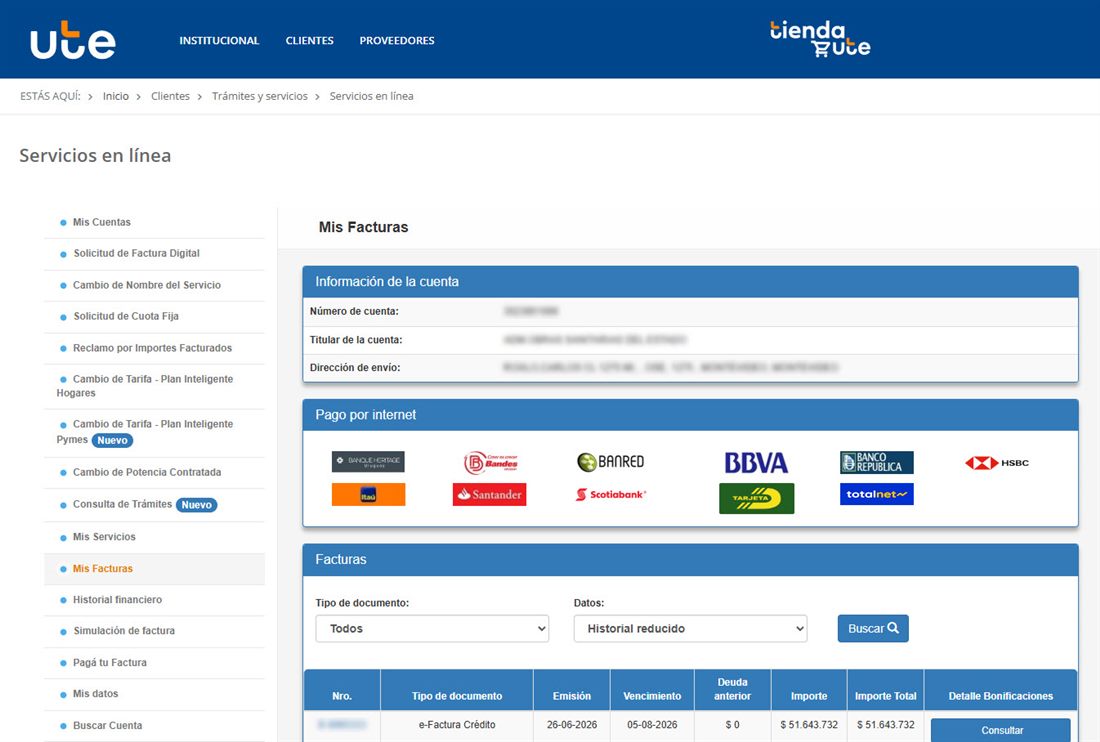Open Cambio de Potencia Contratada
Viewport: 1100px width, 742px height.
[147, 472]
